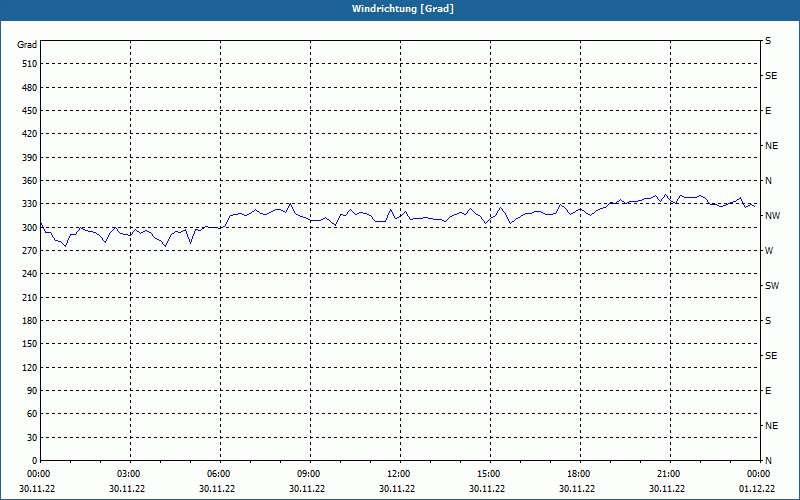Click the 0 value on the left axis
This screenshot has height=500, width=800.
[35, 460]
